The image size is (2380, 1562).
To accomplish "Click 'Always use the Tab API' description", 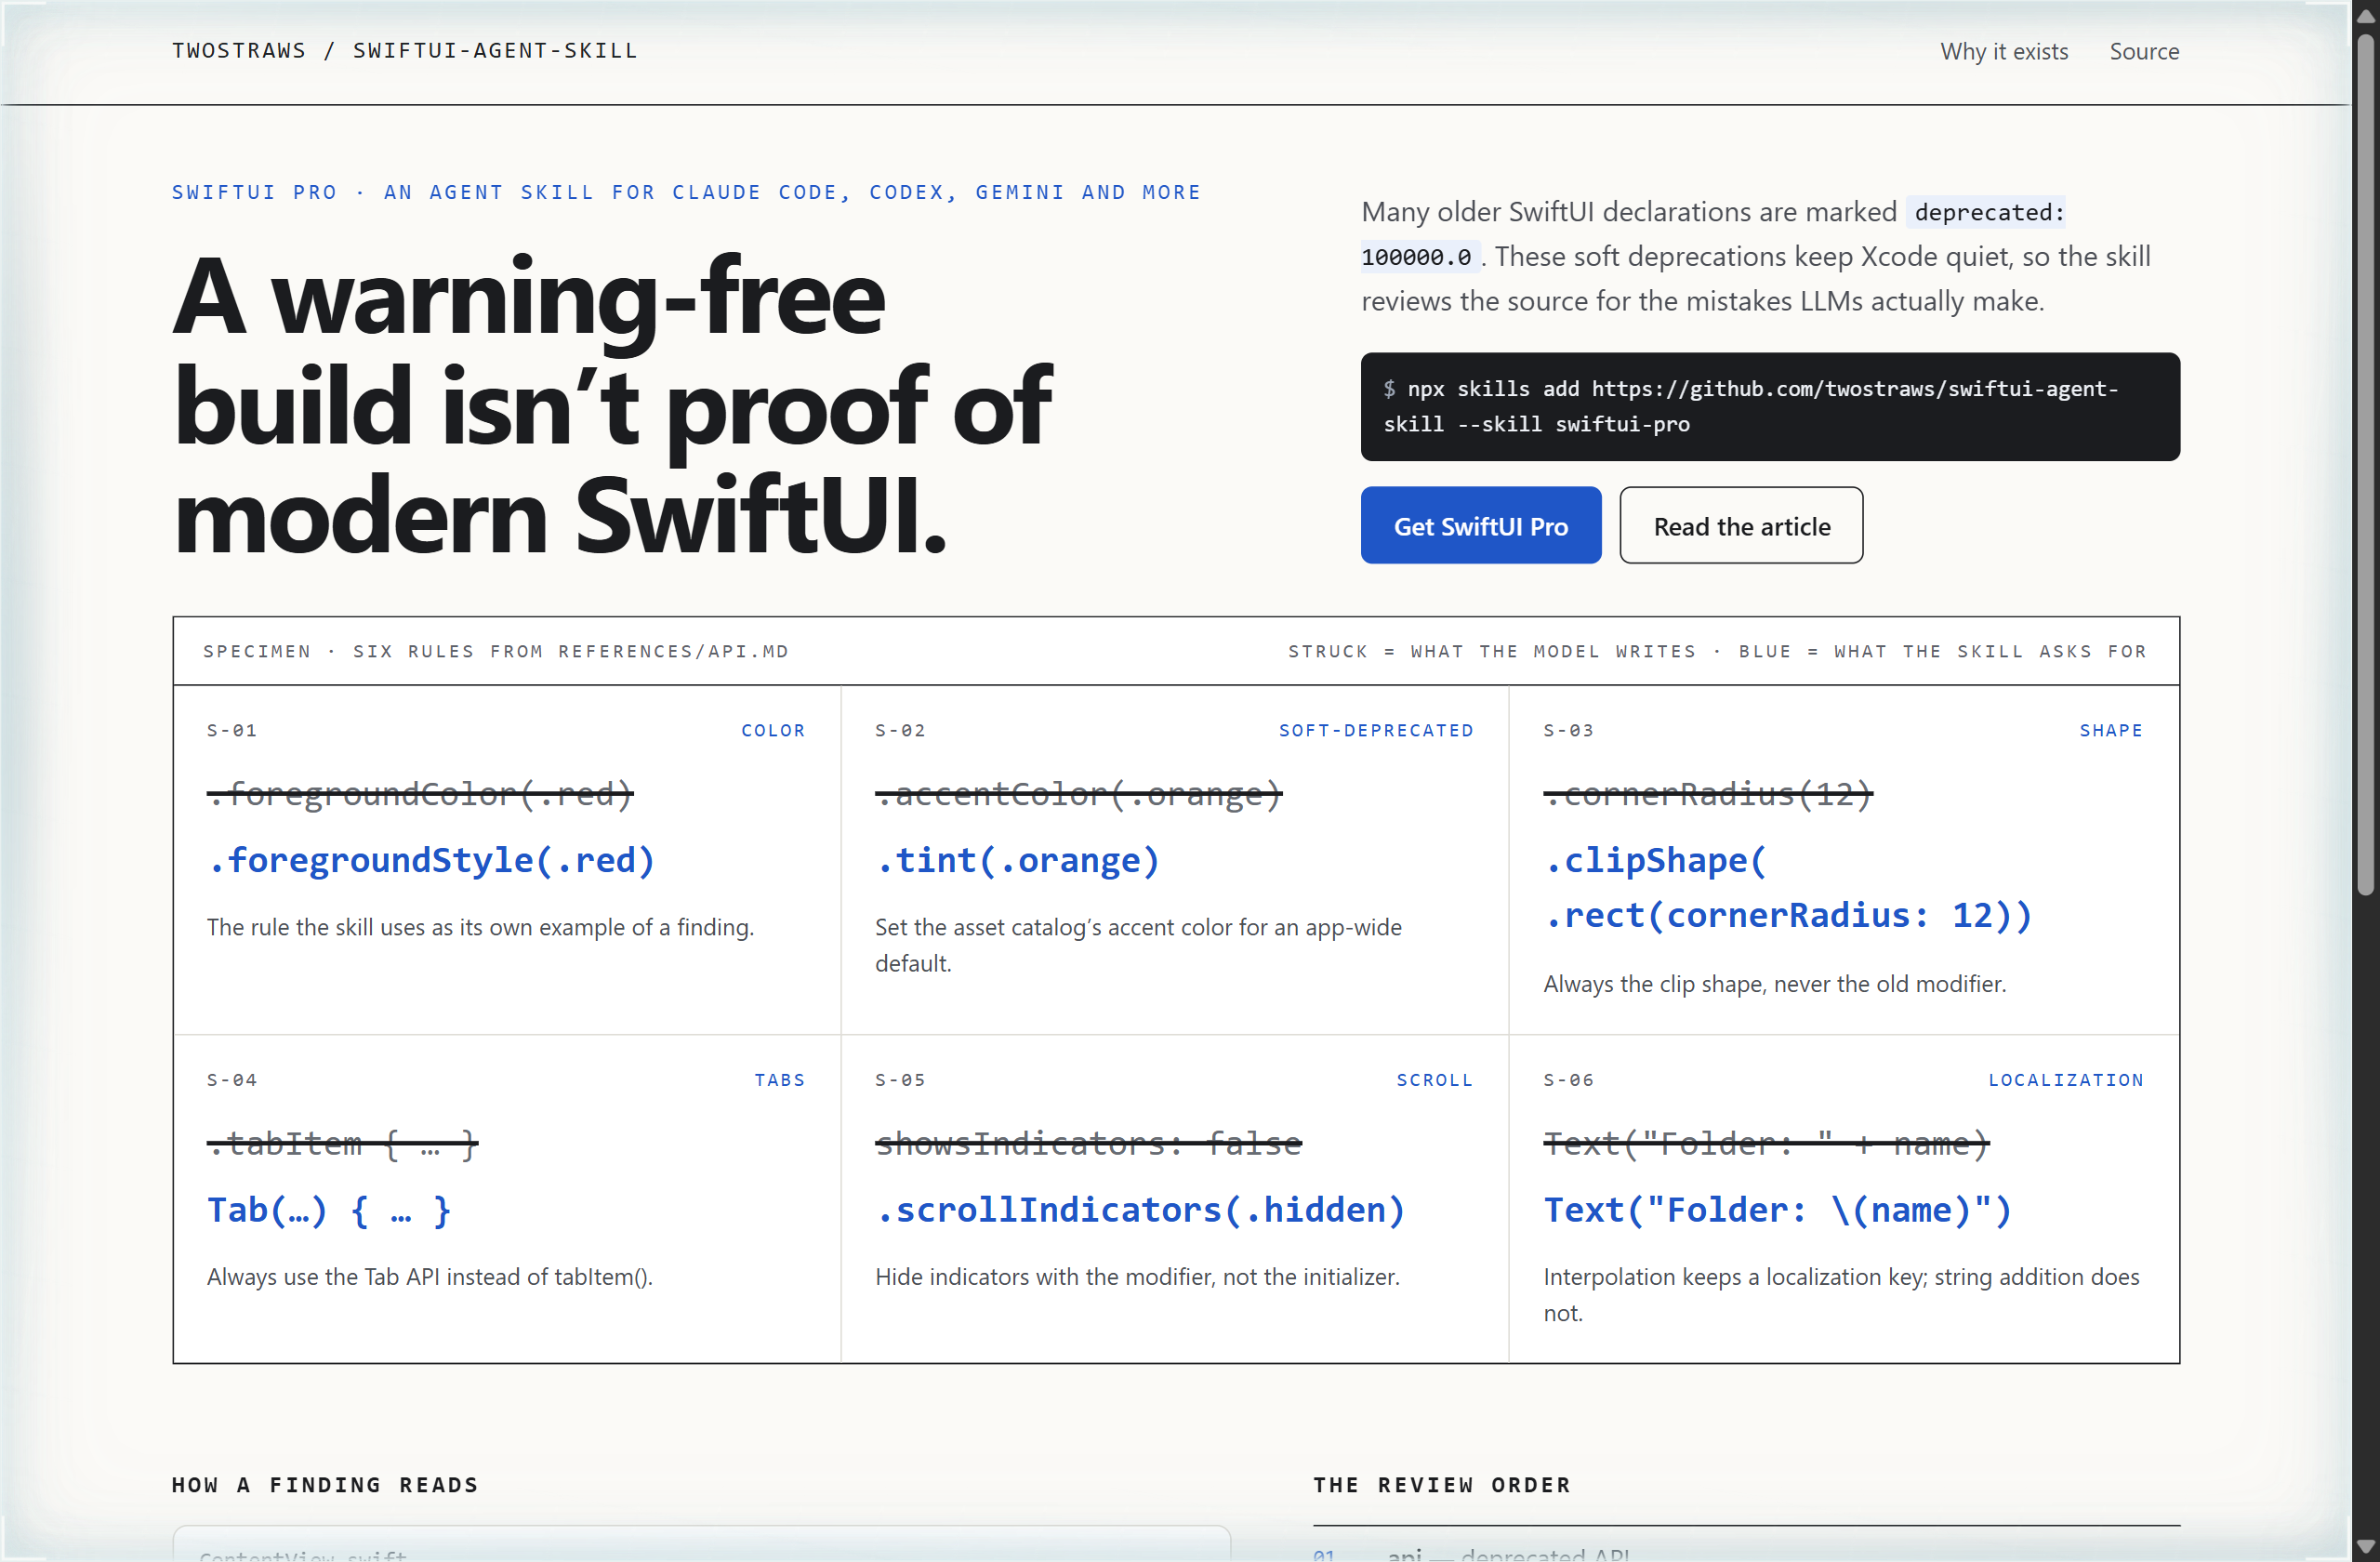I will pos(430,1277).
